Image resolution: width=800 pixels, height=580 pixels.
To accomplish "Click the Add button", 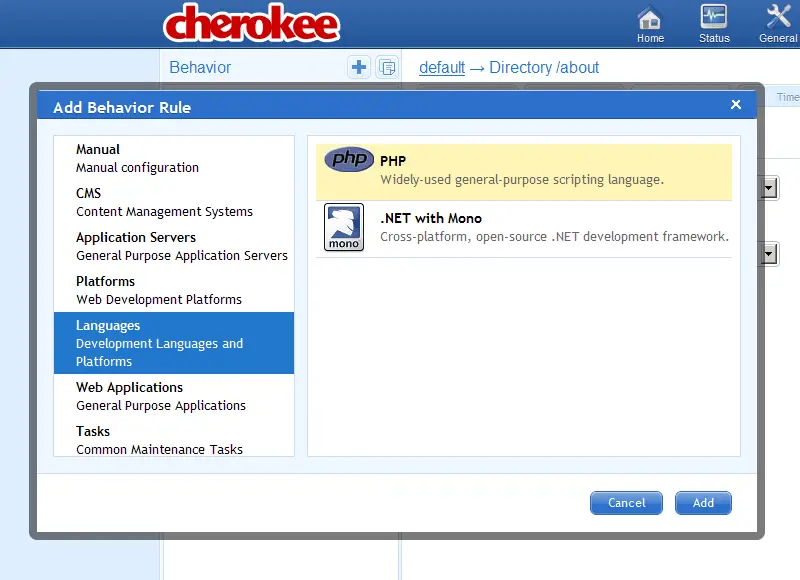I will pos(703,503).
